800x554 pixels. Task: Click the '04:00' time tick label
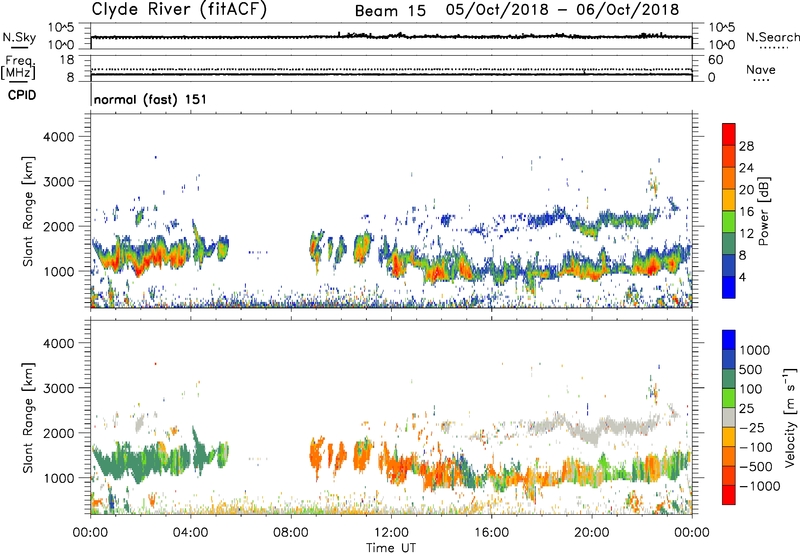tap(190, 533)
